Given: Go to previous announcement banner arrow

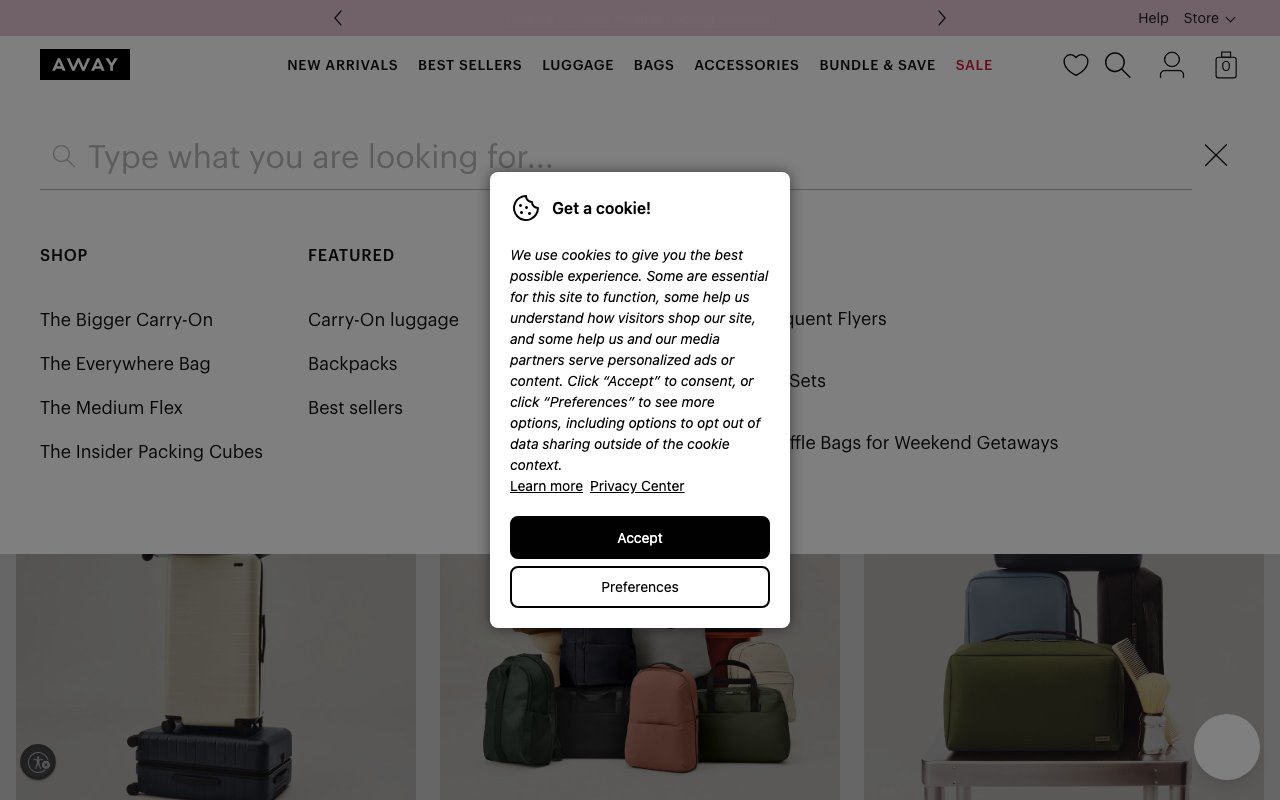Looking at the screenshot, I should (338, 18).
